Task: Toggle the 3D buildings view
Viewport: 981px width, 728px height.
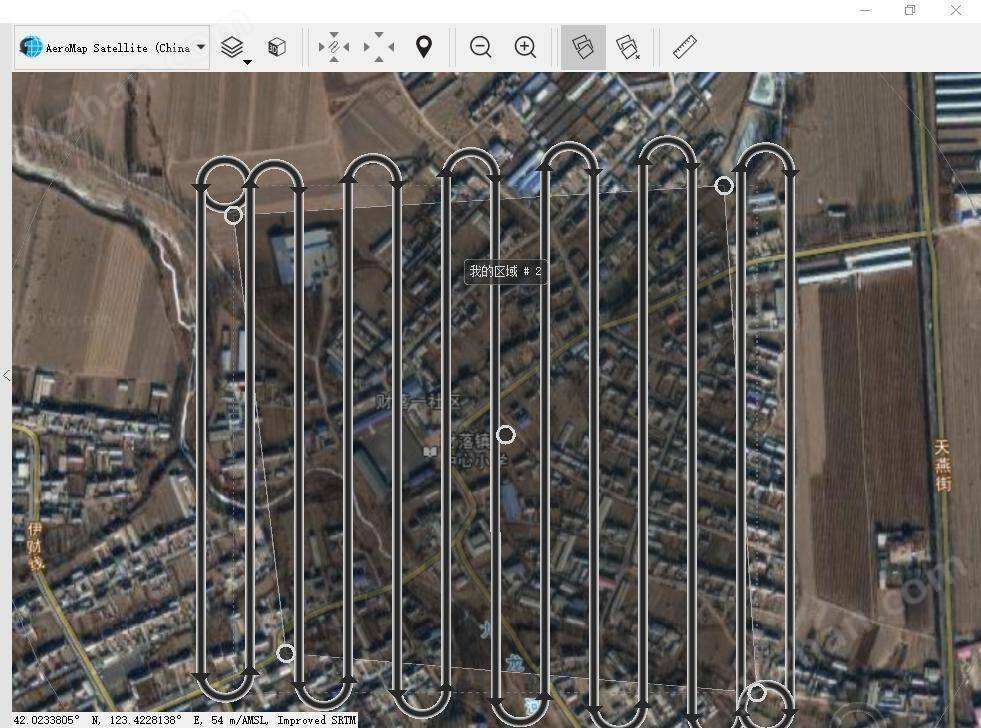Action: pyautogui.click(x=277, y=47)
